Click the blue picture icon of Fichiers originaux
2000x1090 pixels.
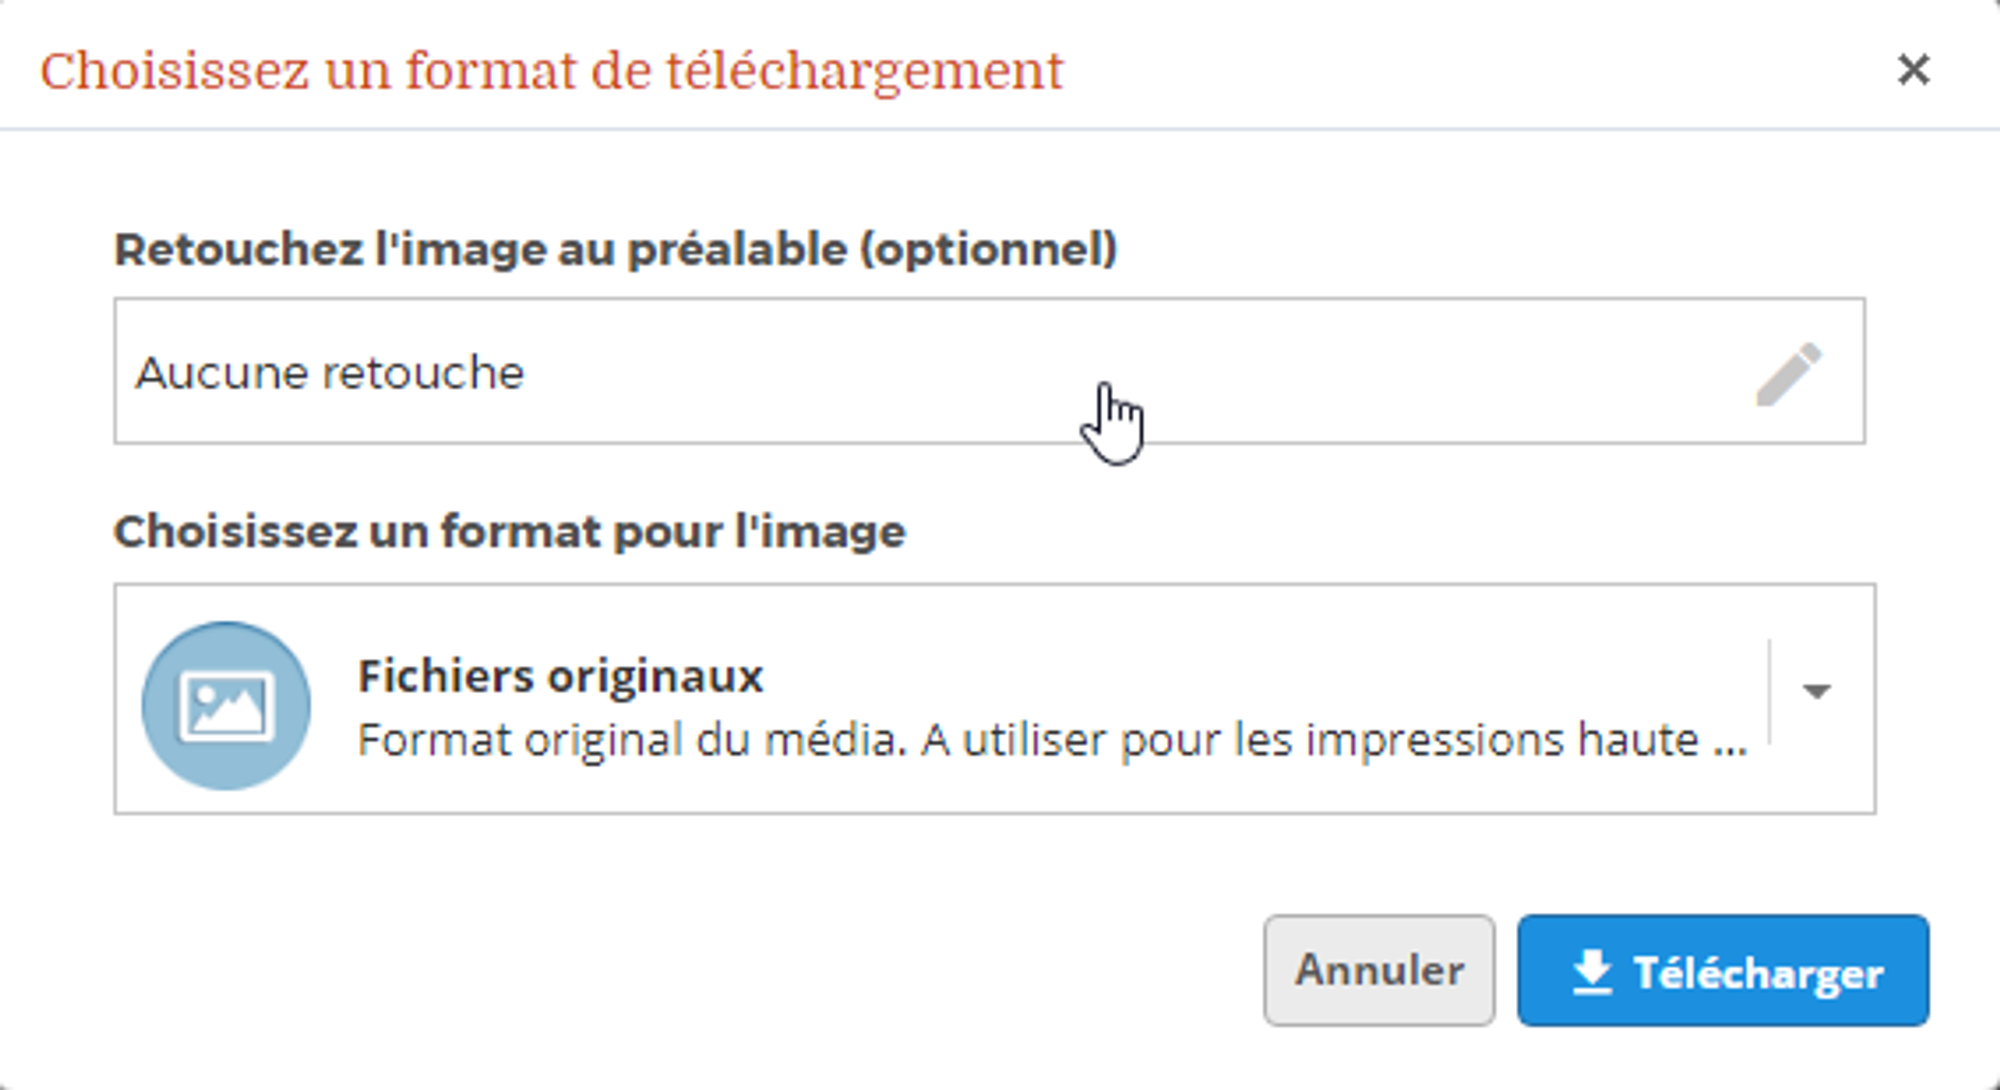[226, 706]
